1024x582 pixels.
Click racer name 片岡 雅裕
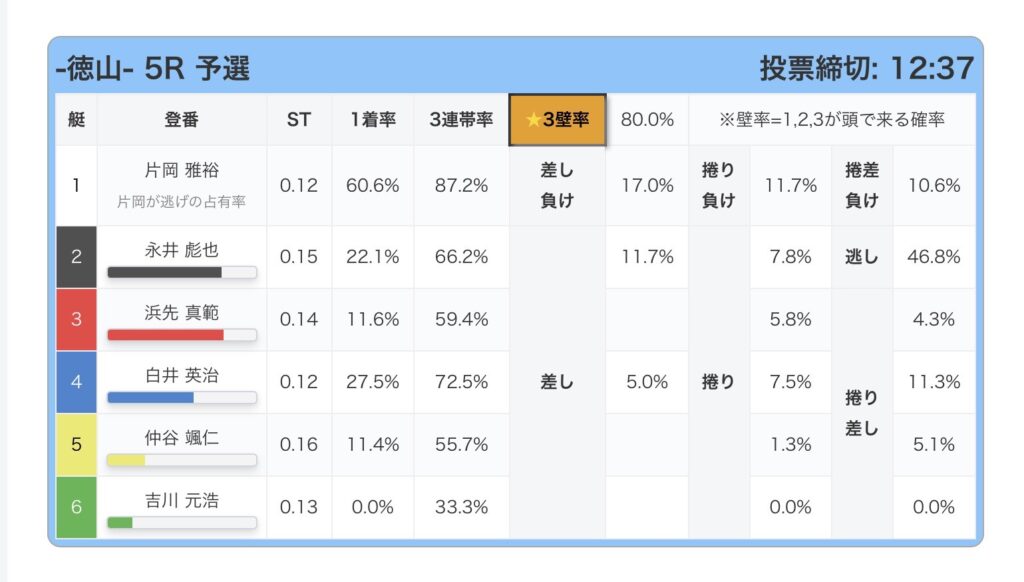181,172
